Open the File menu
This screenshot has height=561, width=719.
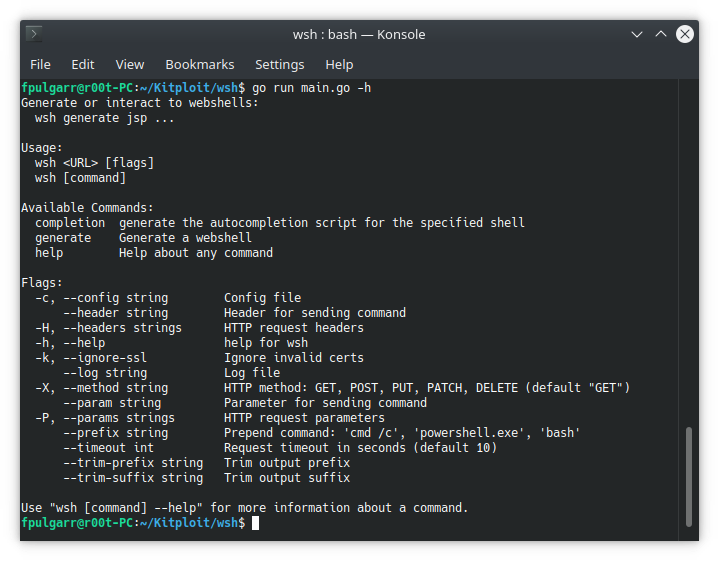point(40,65)
